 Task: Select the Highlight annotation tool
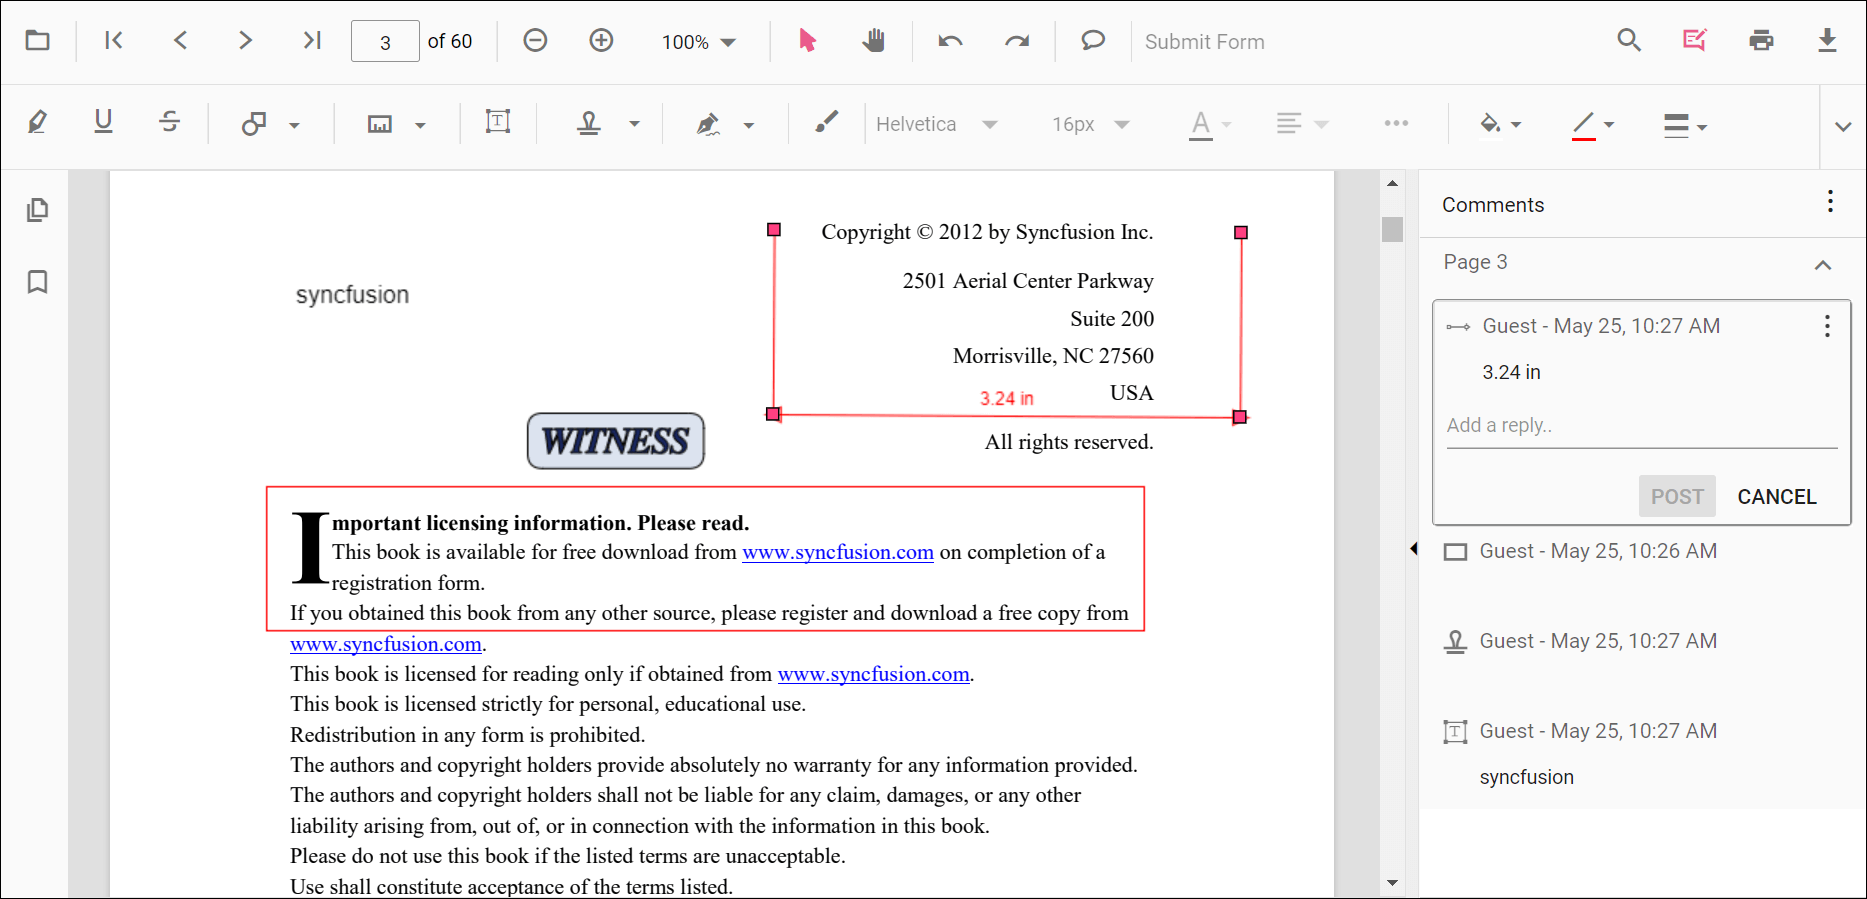[x=37, y=122]
